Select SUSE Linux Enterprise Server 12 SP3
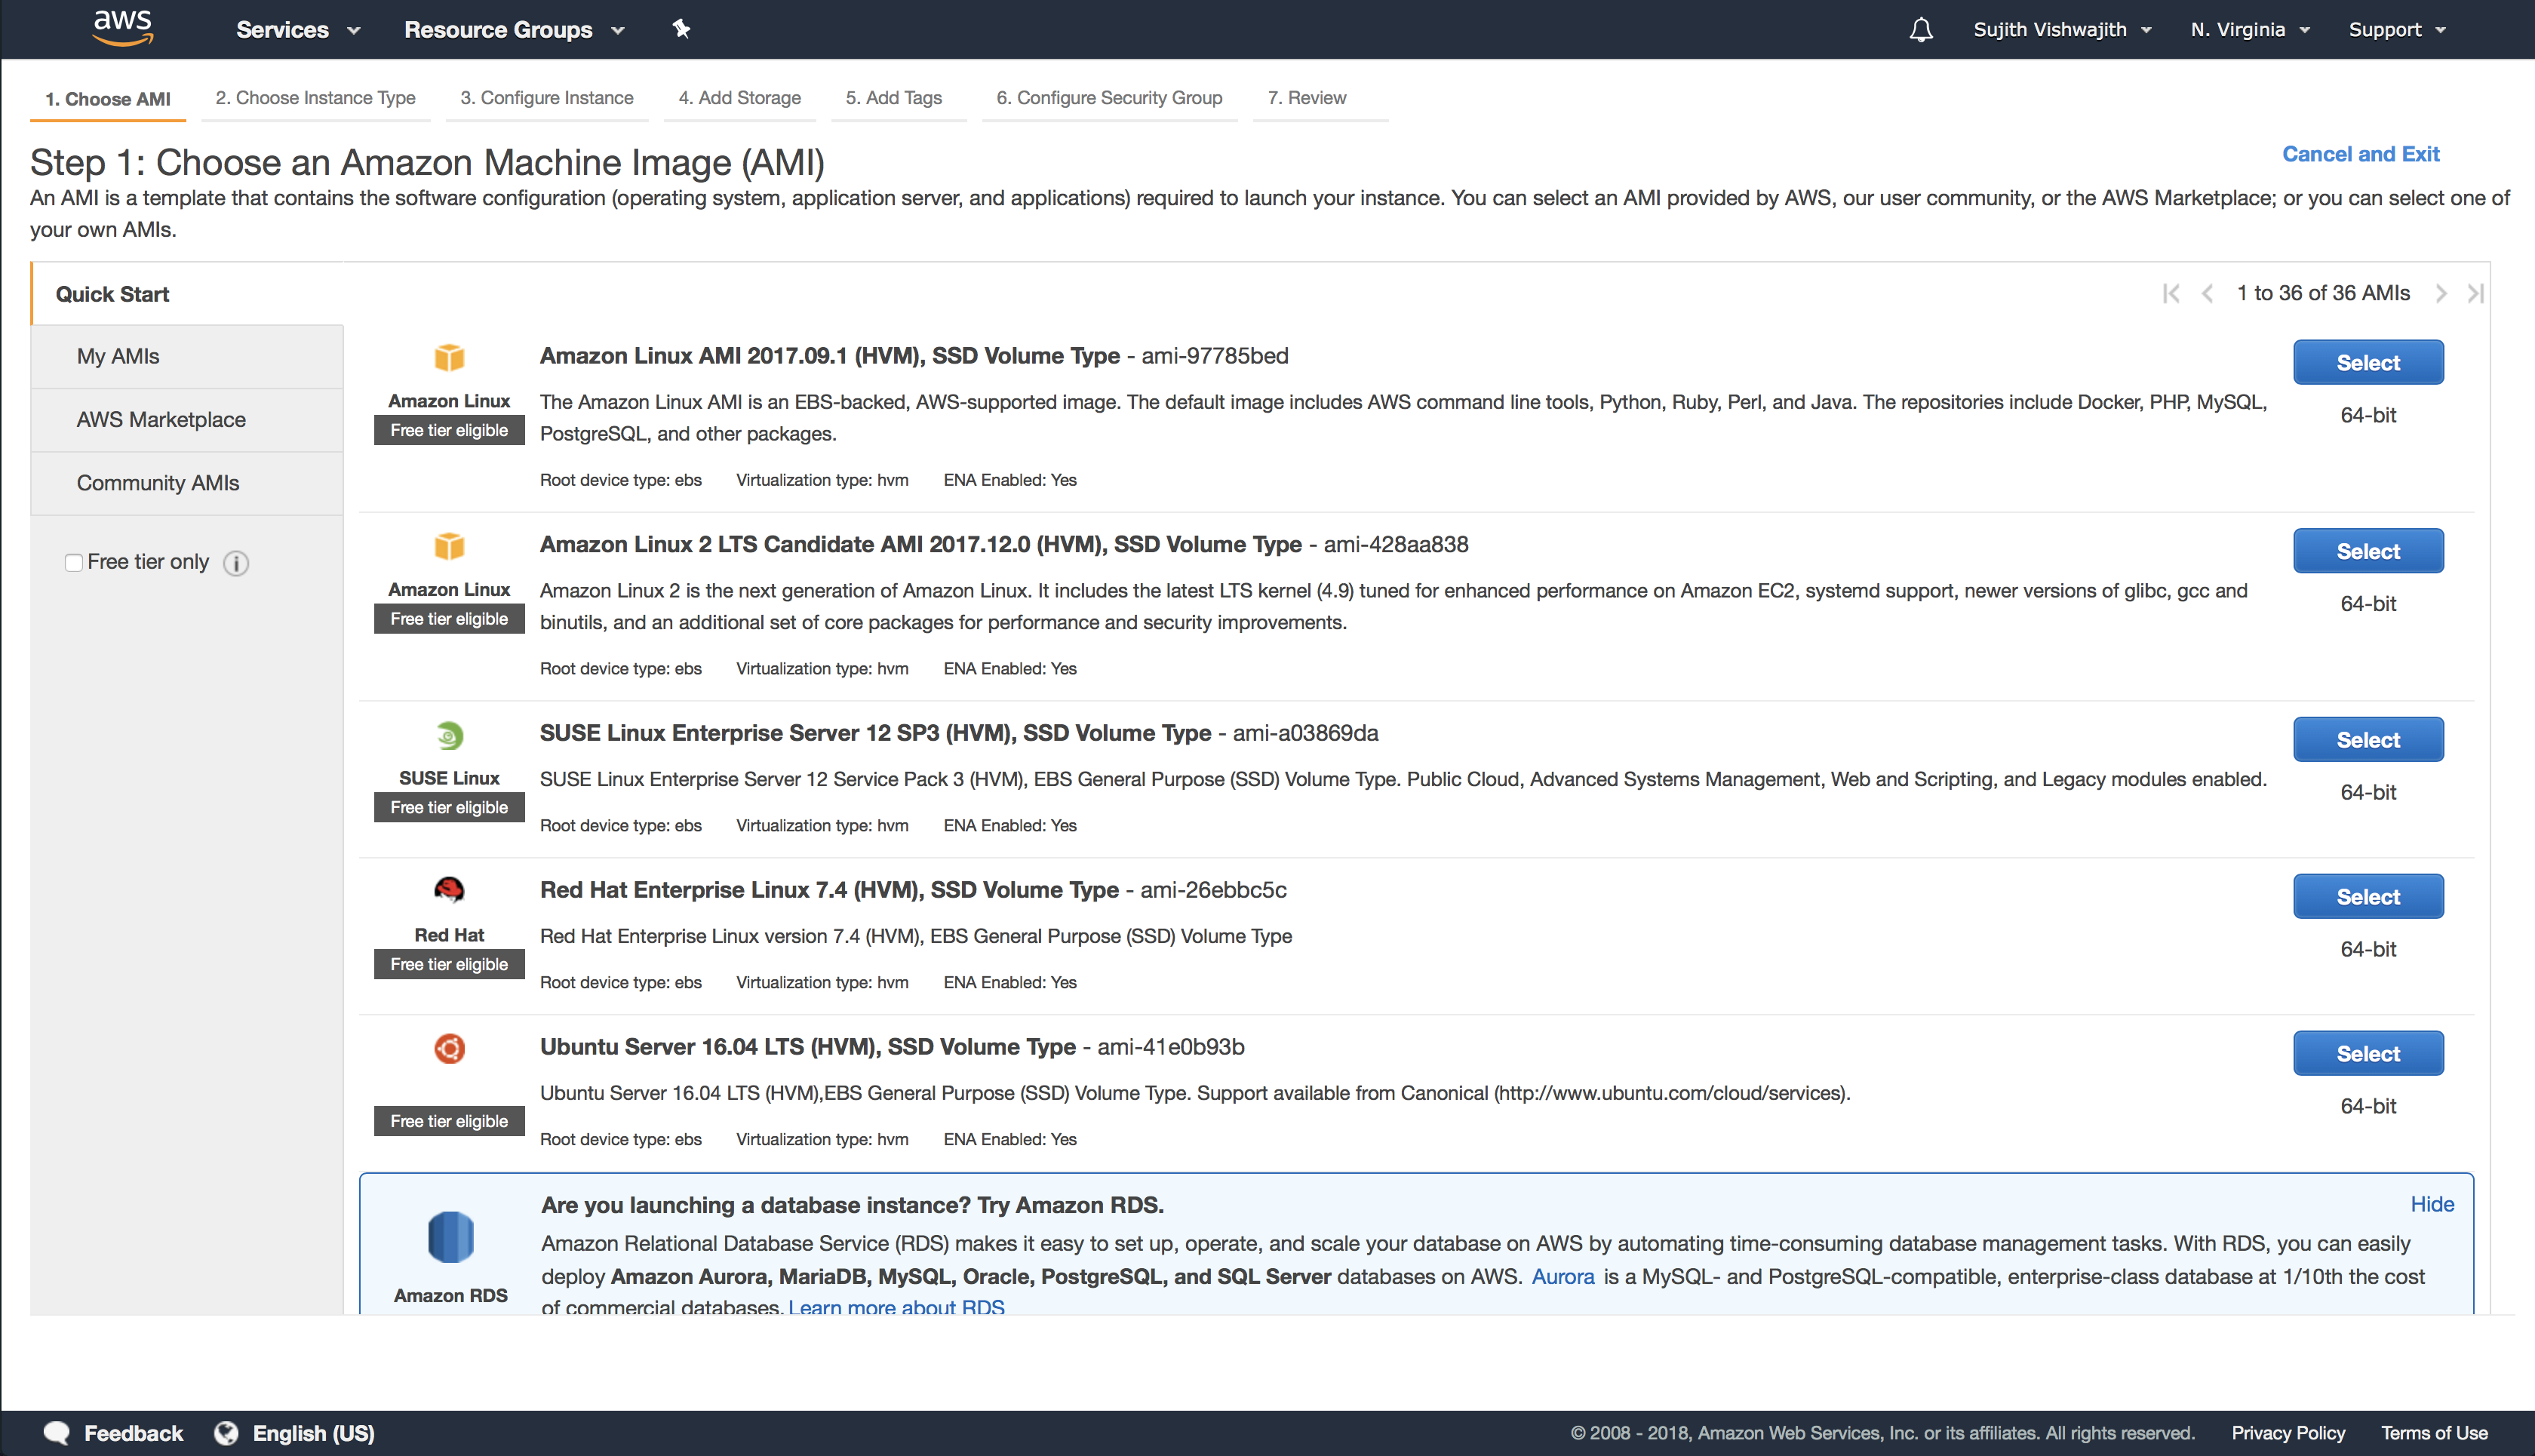2535x1456 pixels. point(2367,740)
